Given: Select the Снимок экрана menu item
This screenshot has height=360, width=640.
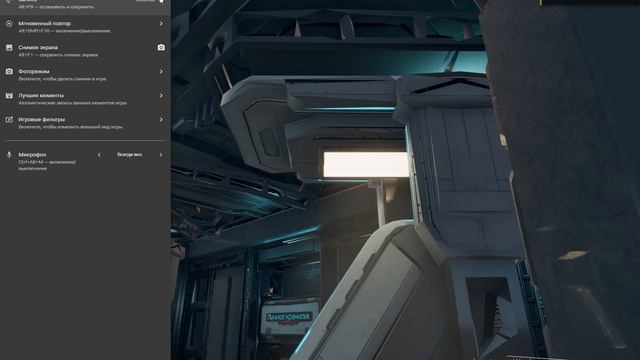Looking at the screenshot, I should (x=85, y=51).
